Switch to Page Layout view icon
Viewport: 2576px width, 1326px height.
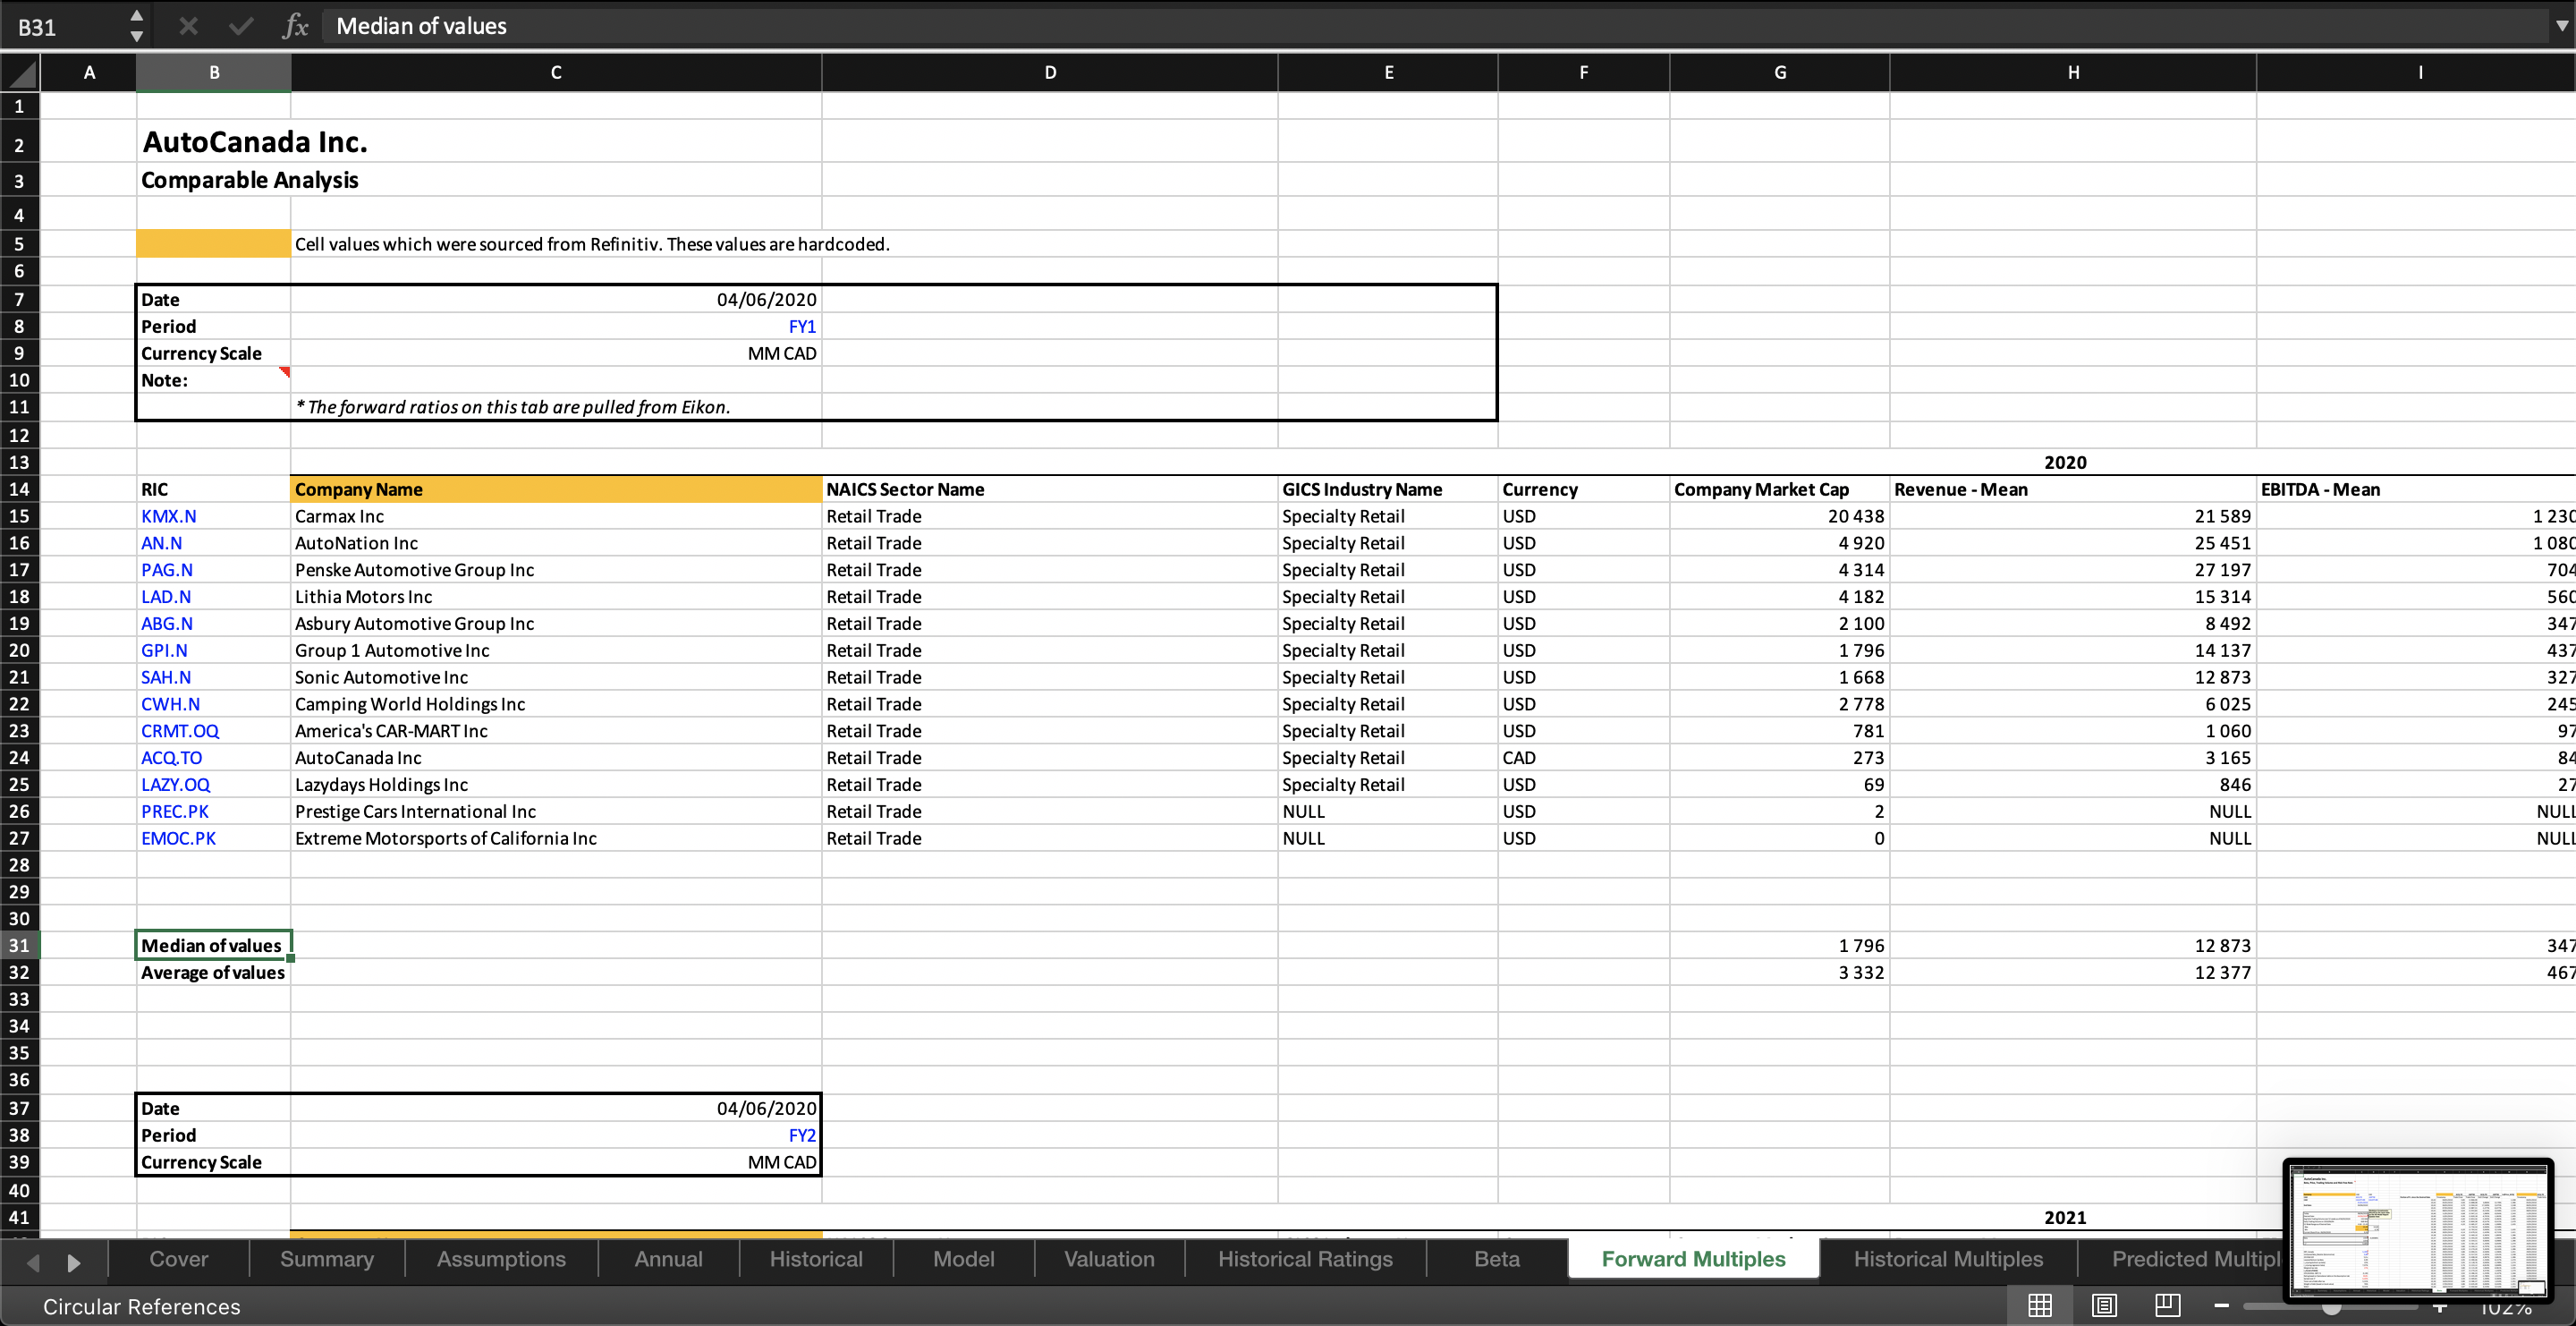[x=2104, y=1305]
